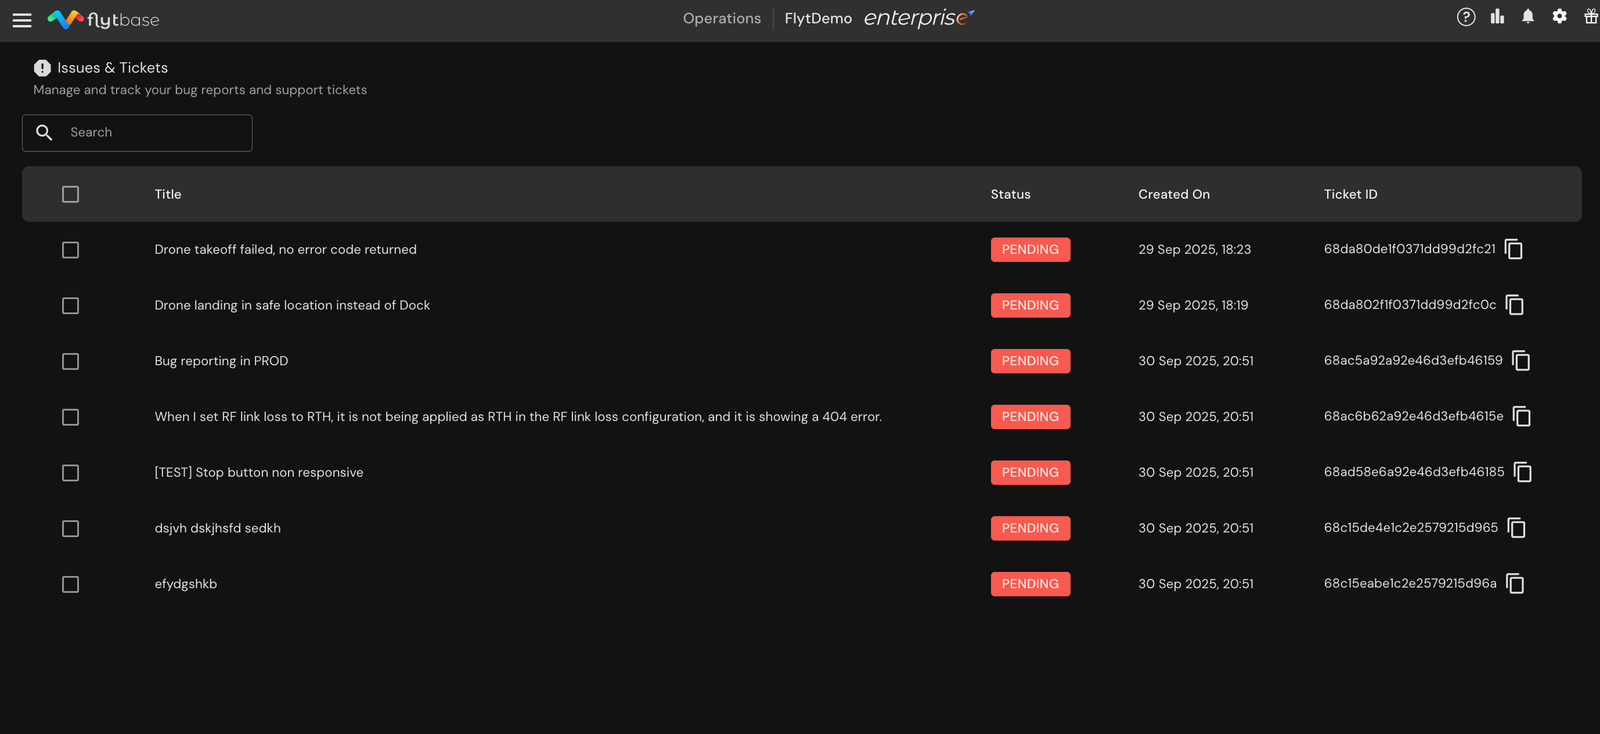
Task: Open ticket 'dsjvh dskjhsfd sedkh'
Action: [x=217, y=528]
